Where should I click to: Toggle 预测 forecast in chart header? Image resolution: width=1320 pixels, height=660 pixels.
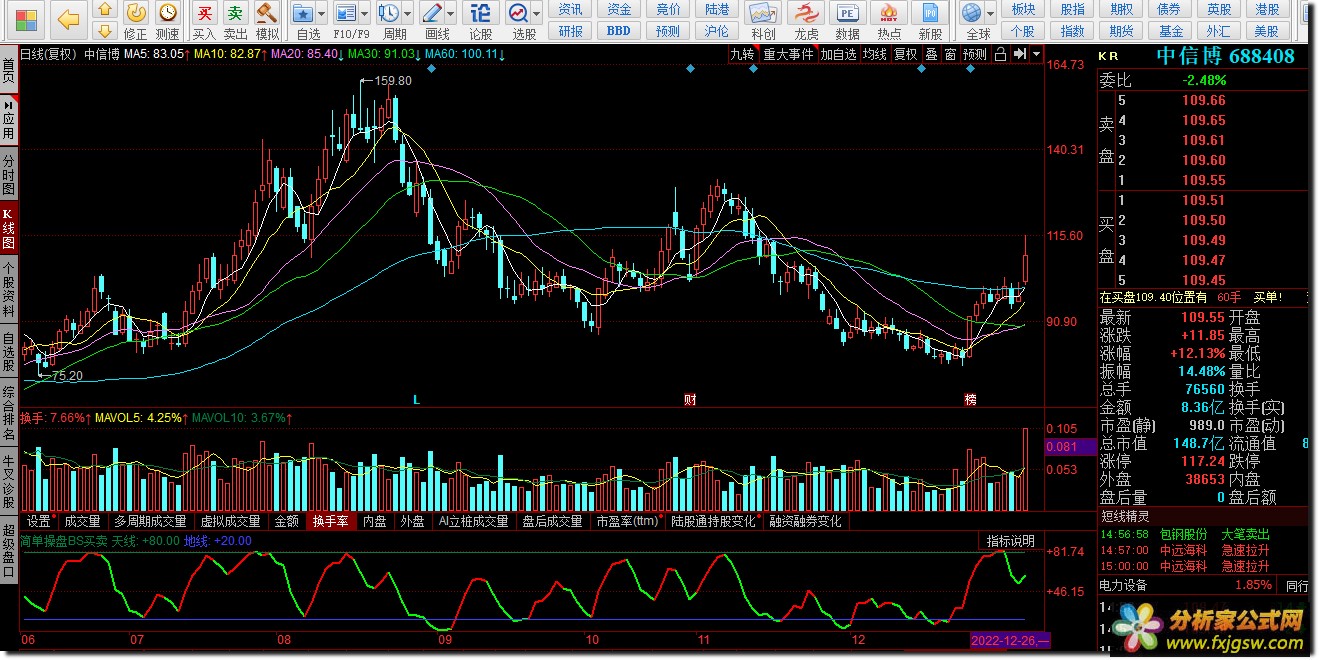pos(975,54)
